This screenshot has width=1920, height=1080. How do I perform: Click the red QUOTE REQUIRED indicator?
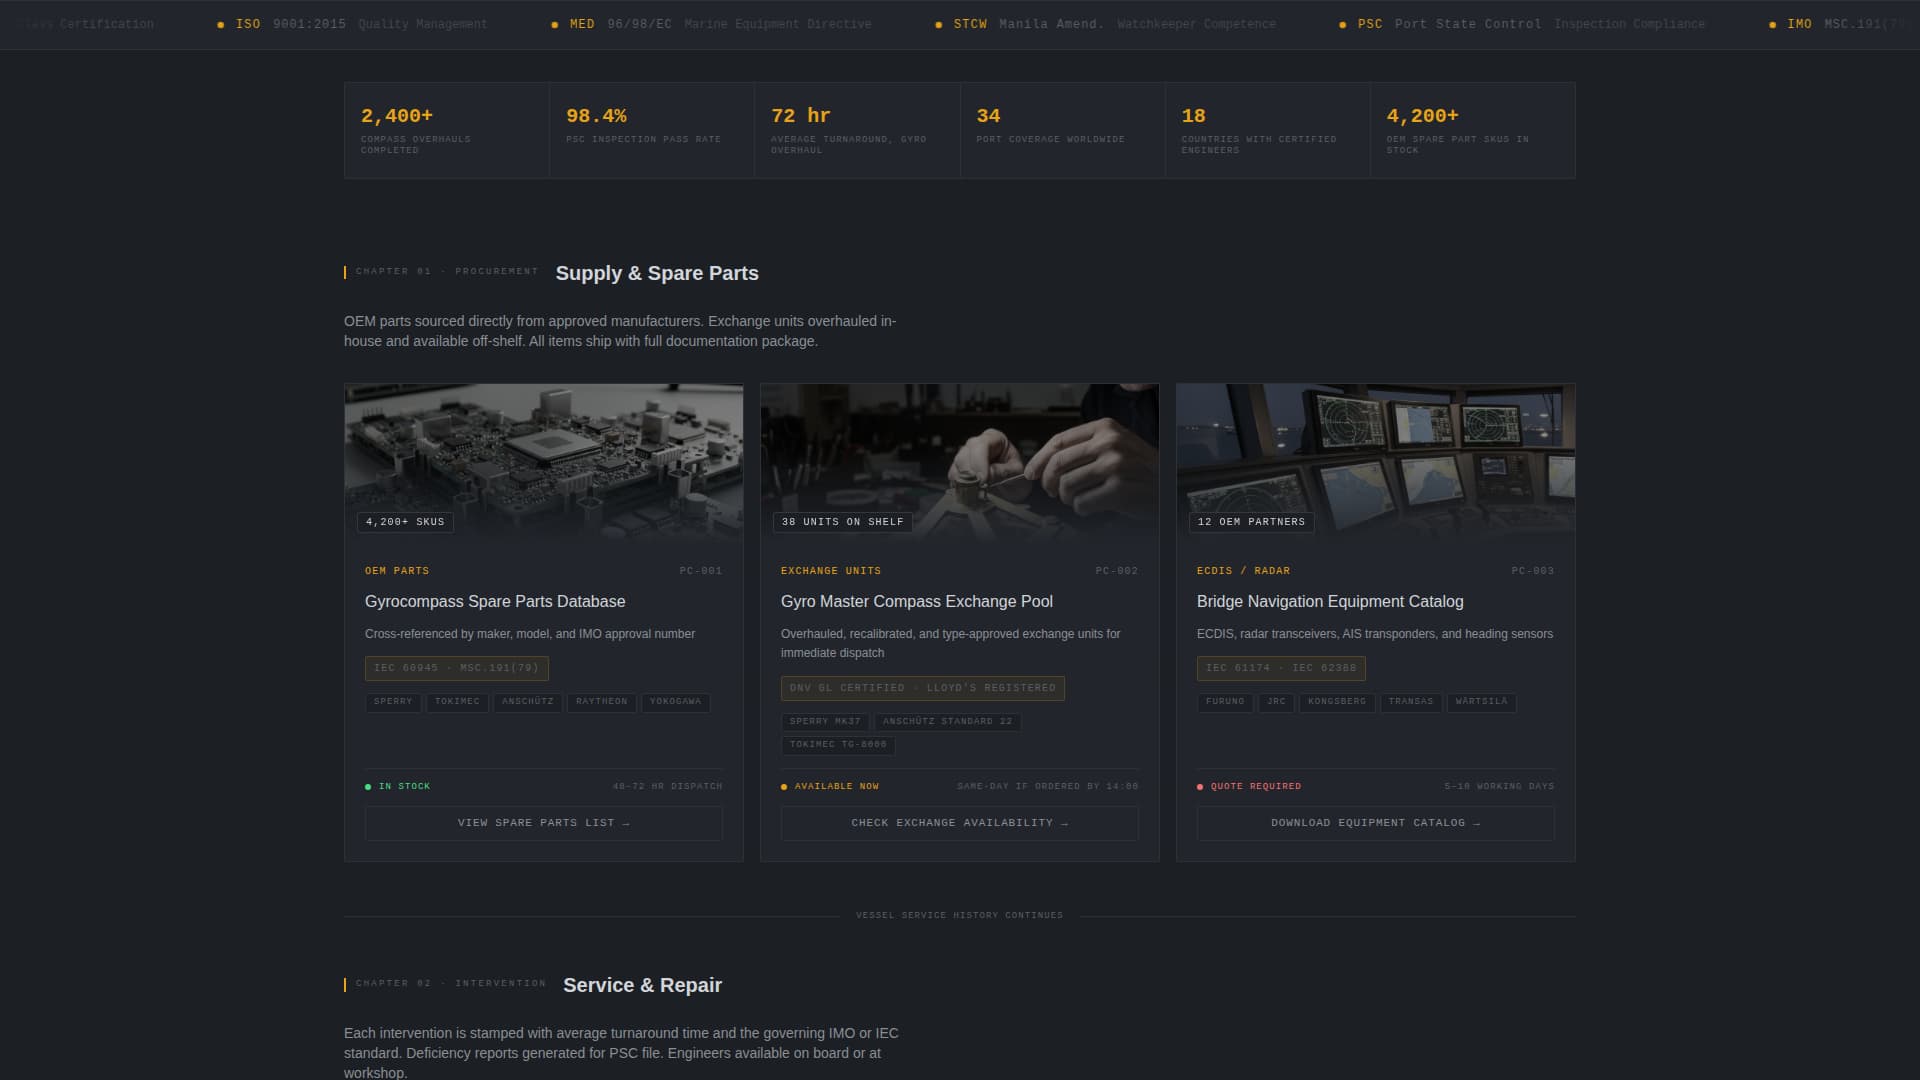[1199, 787]
